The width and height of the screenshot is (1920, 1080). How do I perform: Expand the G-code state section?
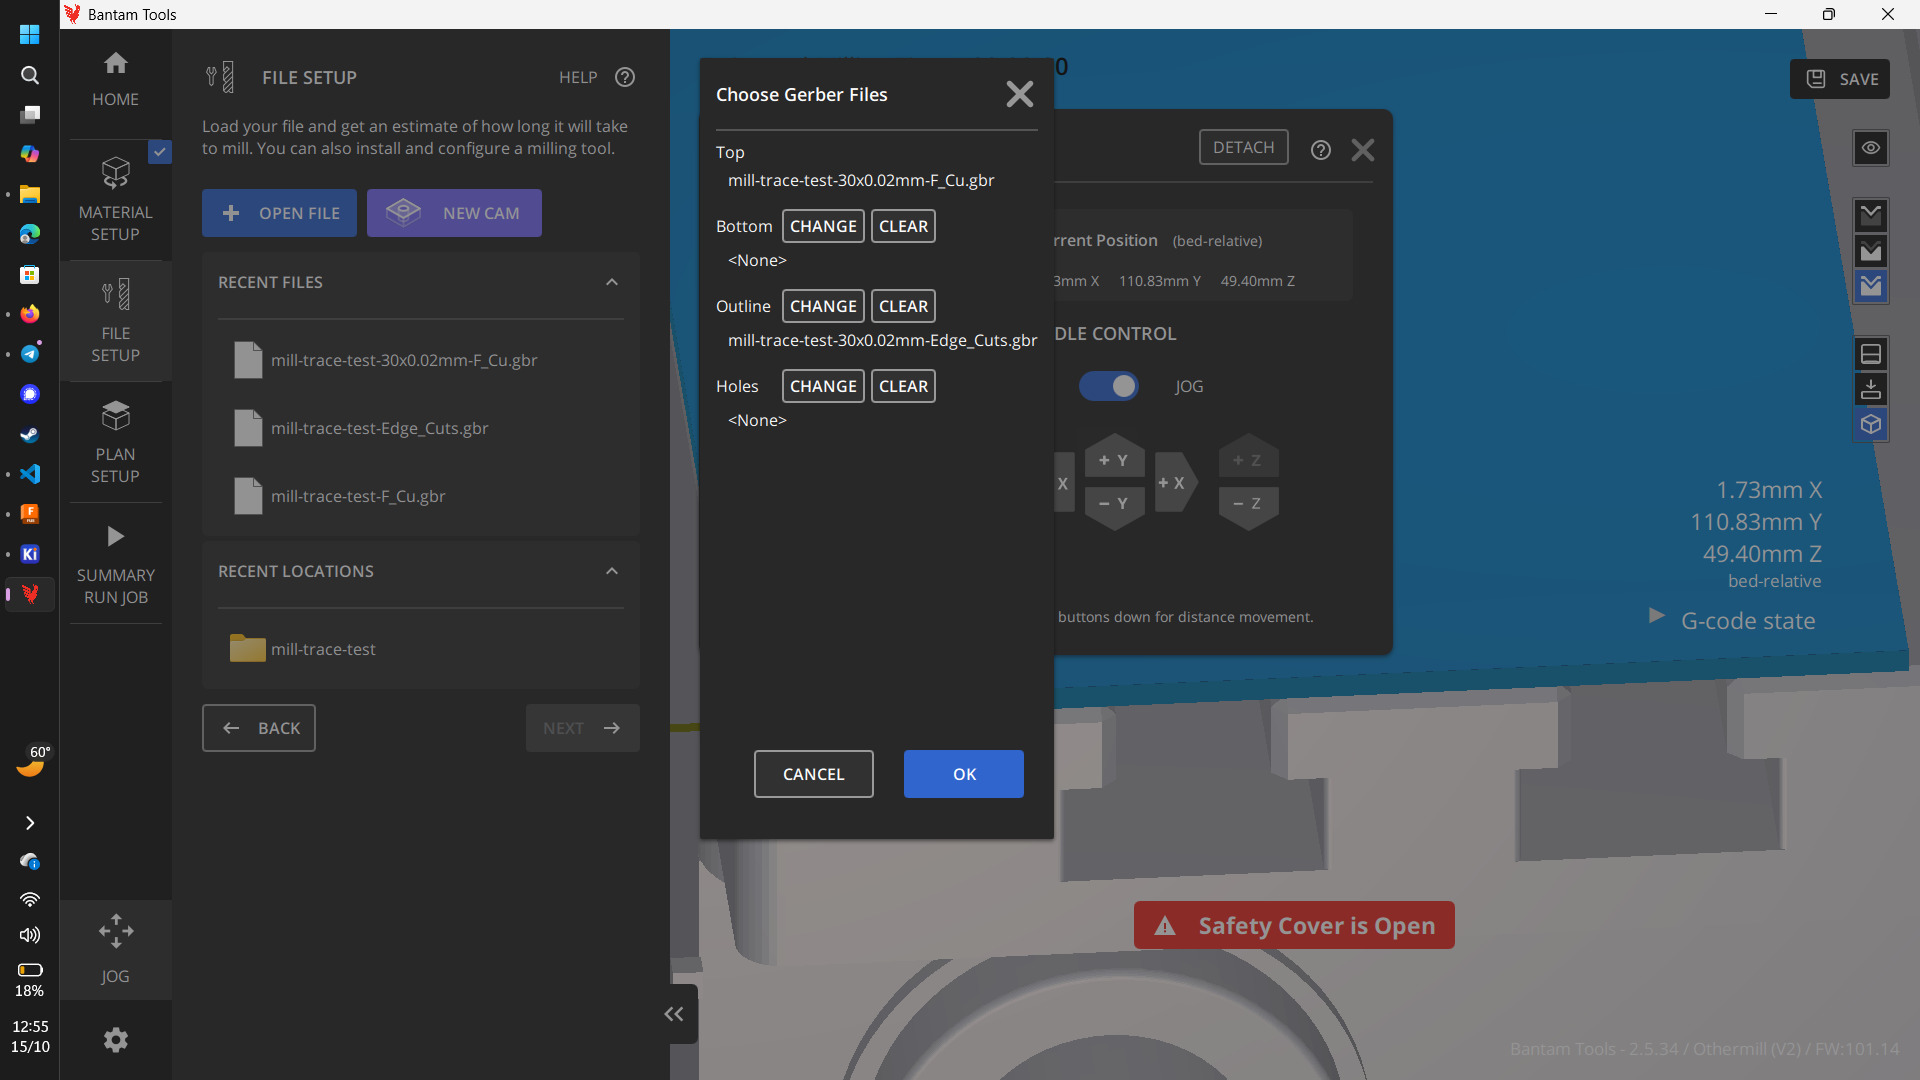1657,616
